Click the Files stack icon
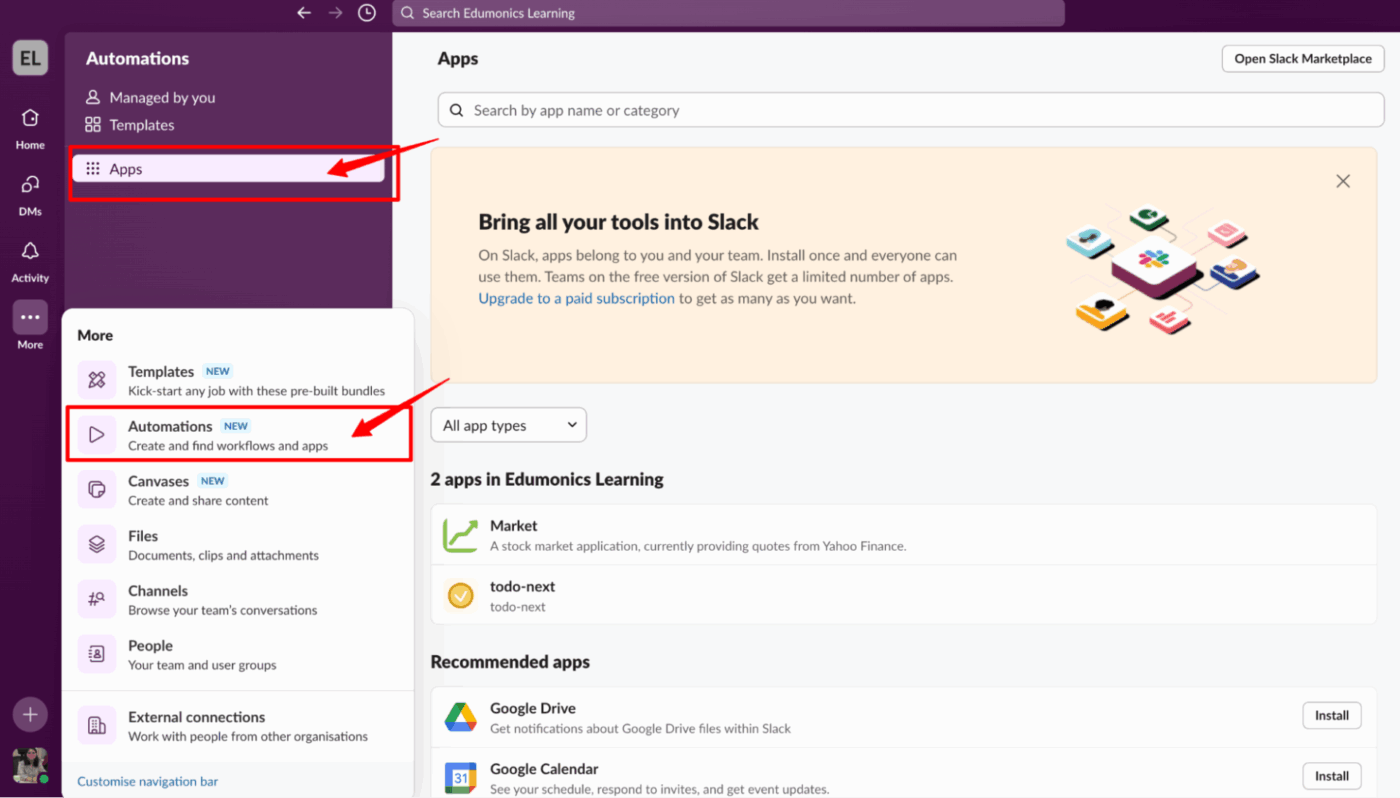The image size is (1400, 798). pyautogui.click(x=97, y=545)
